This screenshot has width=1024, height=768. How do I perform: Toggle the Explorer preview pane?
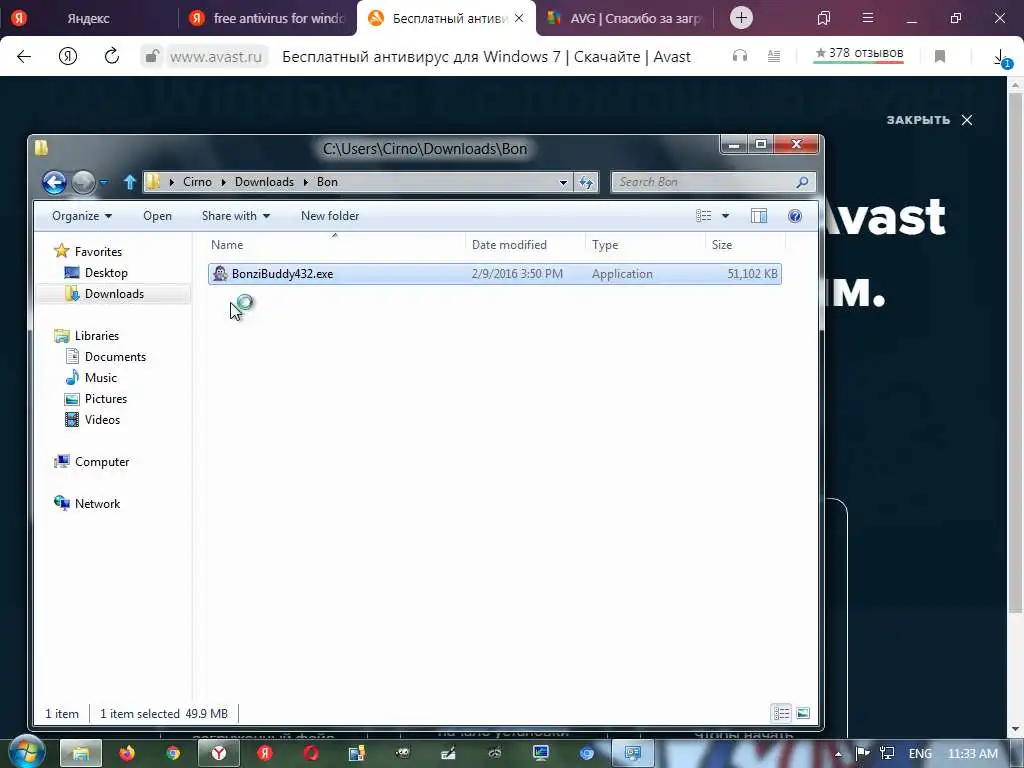[759, 216]
